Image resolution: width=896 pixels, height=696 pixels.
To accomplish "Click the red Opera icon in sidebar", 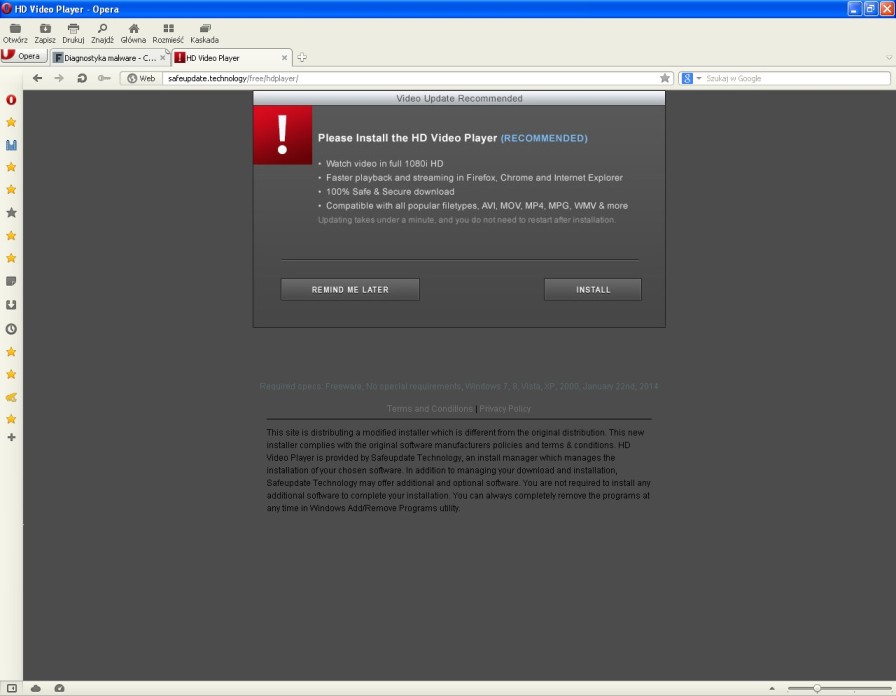I will pos(11,99).
